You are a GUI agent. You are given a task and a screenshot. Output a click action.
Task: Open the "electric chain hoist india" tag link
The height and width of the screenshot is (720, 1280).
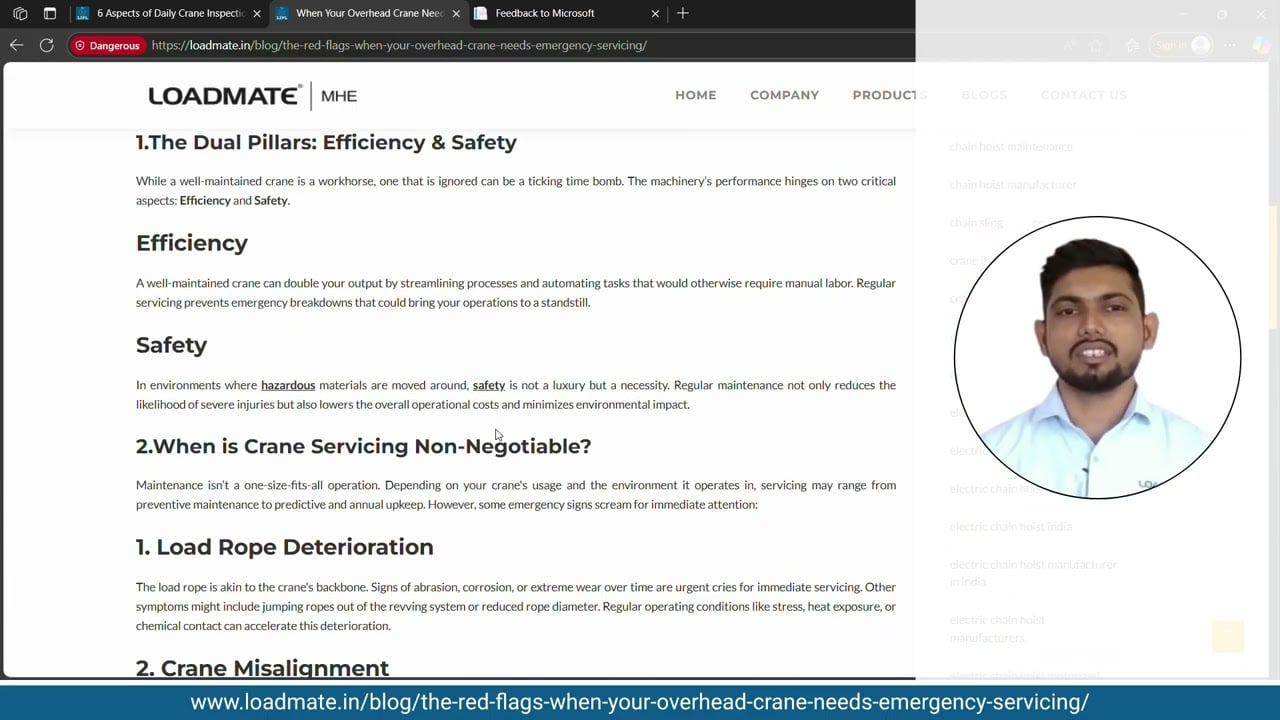point(1010,527)
